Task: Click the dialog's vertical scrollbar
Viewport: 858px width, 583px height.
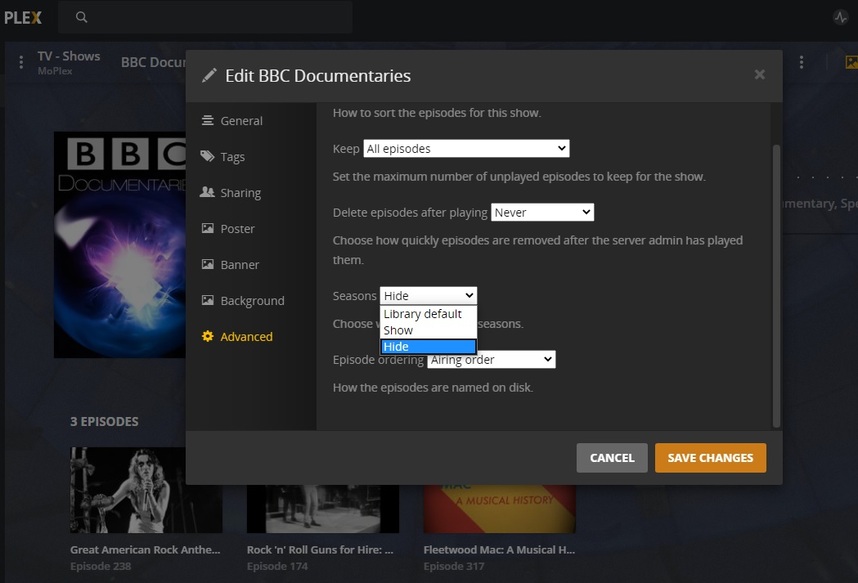Action: click(x=776, y=286)
